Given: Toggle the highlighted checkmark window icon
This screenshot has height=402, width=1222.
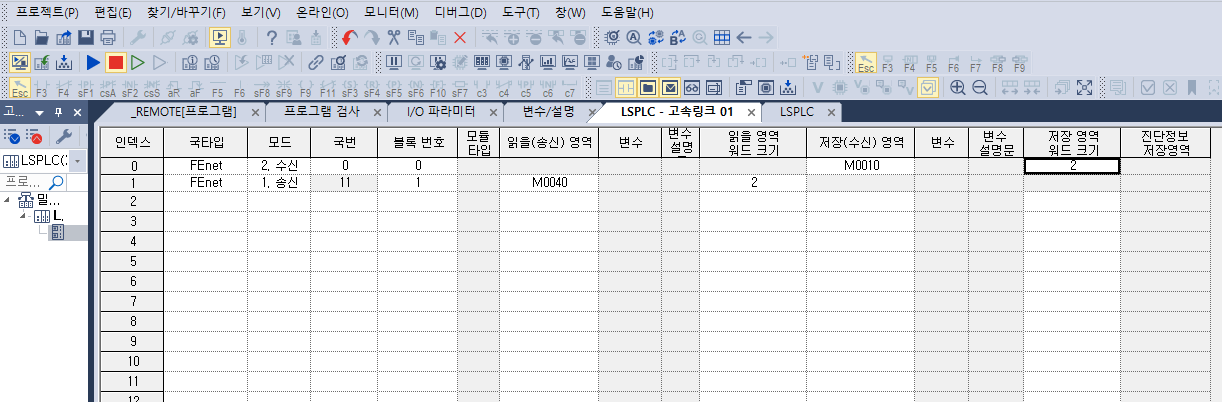Looking at the screenshot, I should [929, 87].
